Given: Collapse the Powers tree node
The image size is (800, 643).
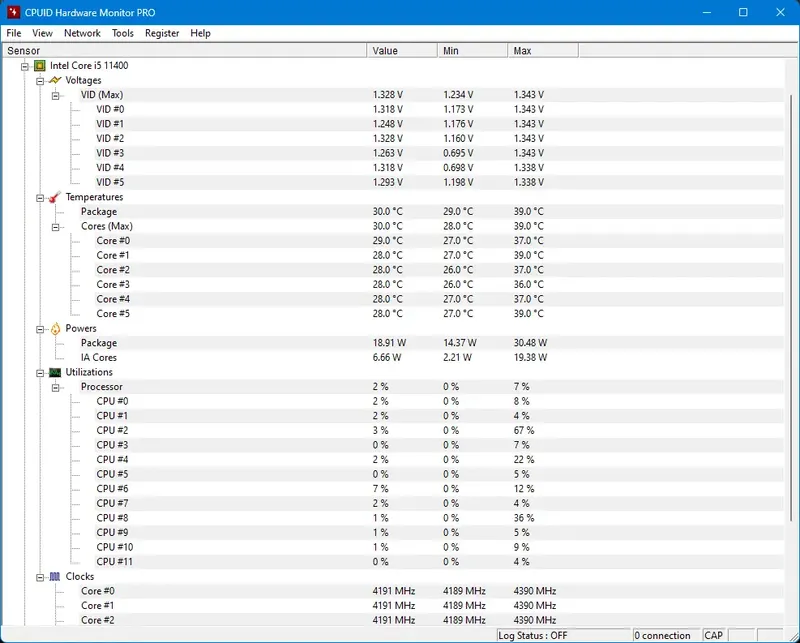Looking at the screenshot, I should click(x=40, y=329).
